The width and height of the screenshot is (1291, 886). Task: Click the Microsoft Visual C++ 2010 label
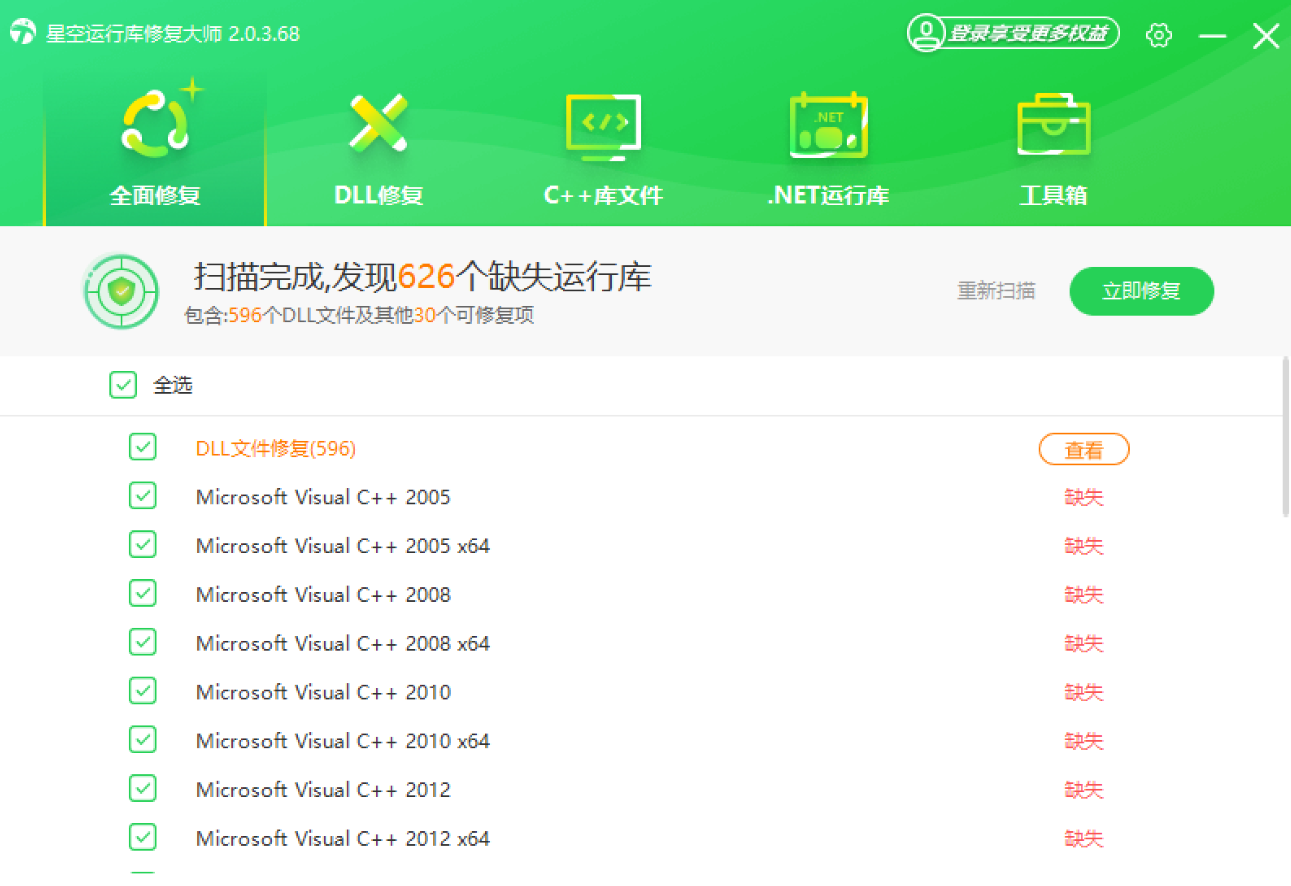point(323,692)
